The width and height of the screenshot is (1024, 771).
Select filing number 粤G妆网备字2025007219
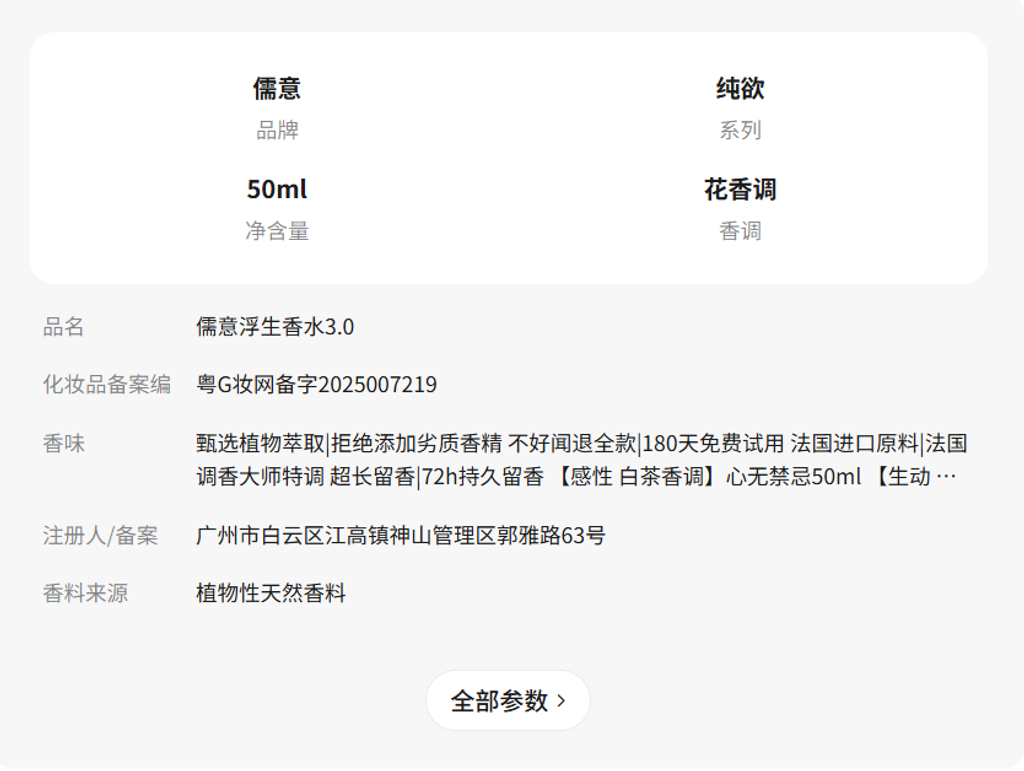(x=316, y=384)
